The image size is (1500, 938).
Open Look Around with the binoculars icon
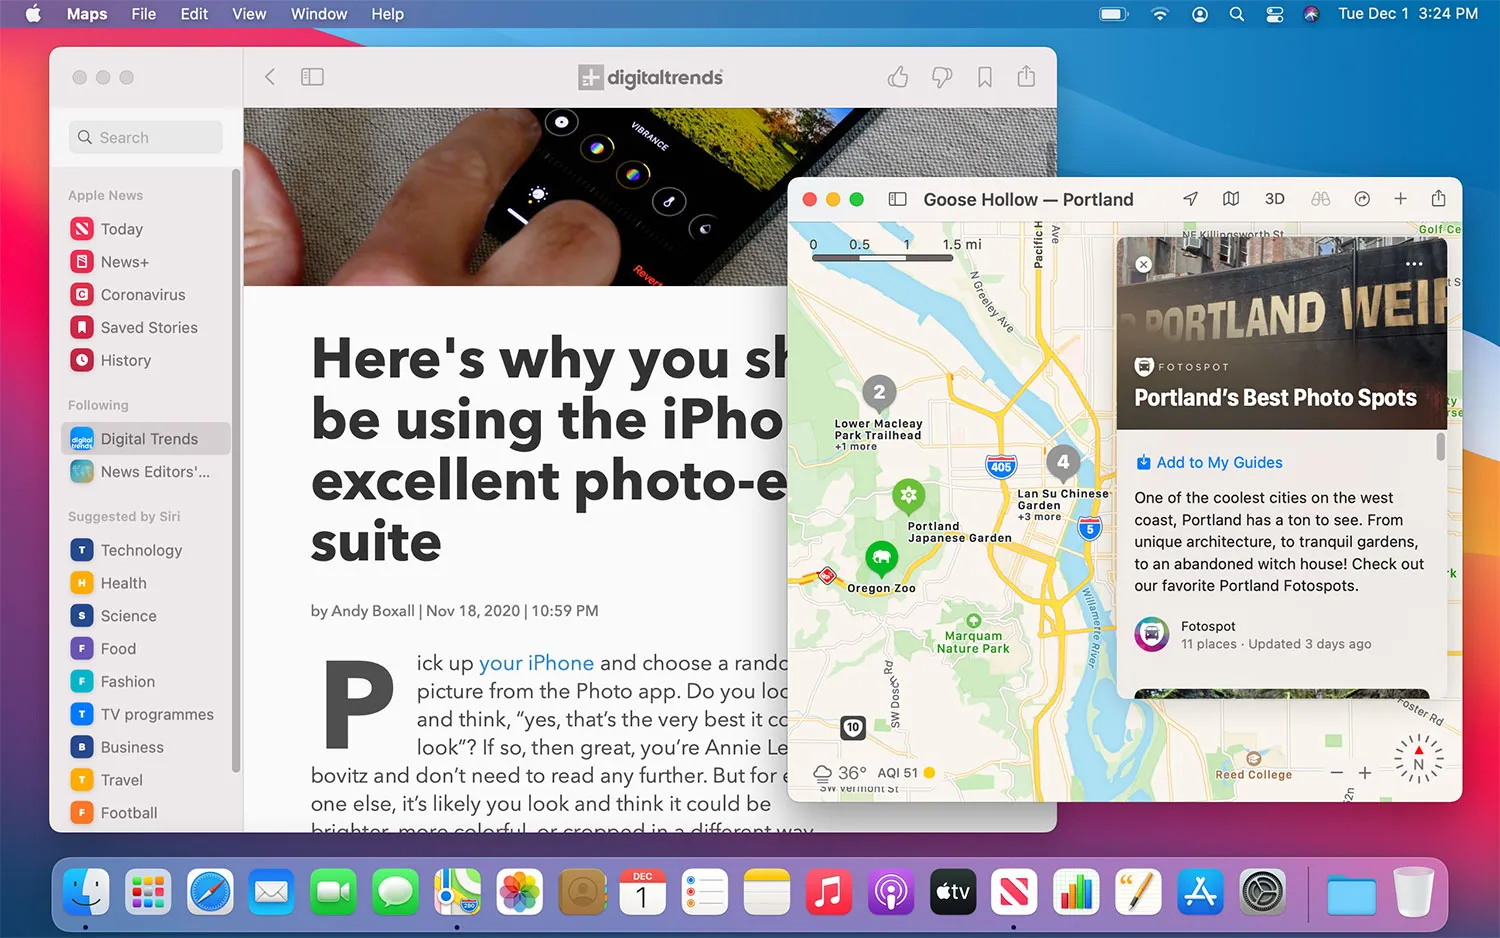(x=1320, y=198)
